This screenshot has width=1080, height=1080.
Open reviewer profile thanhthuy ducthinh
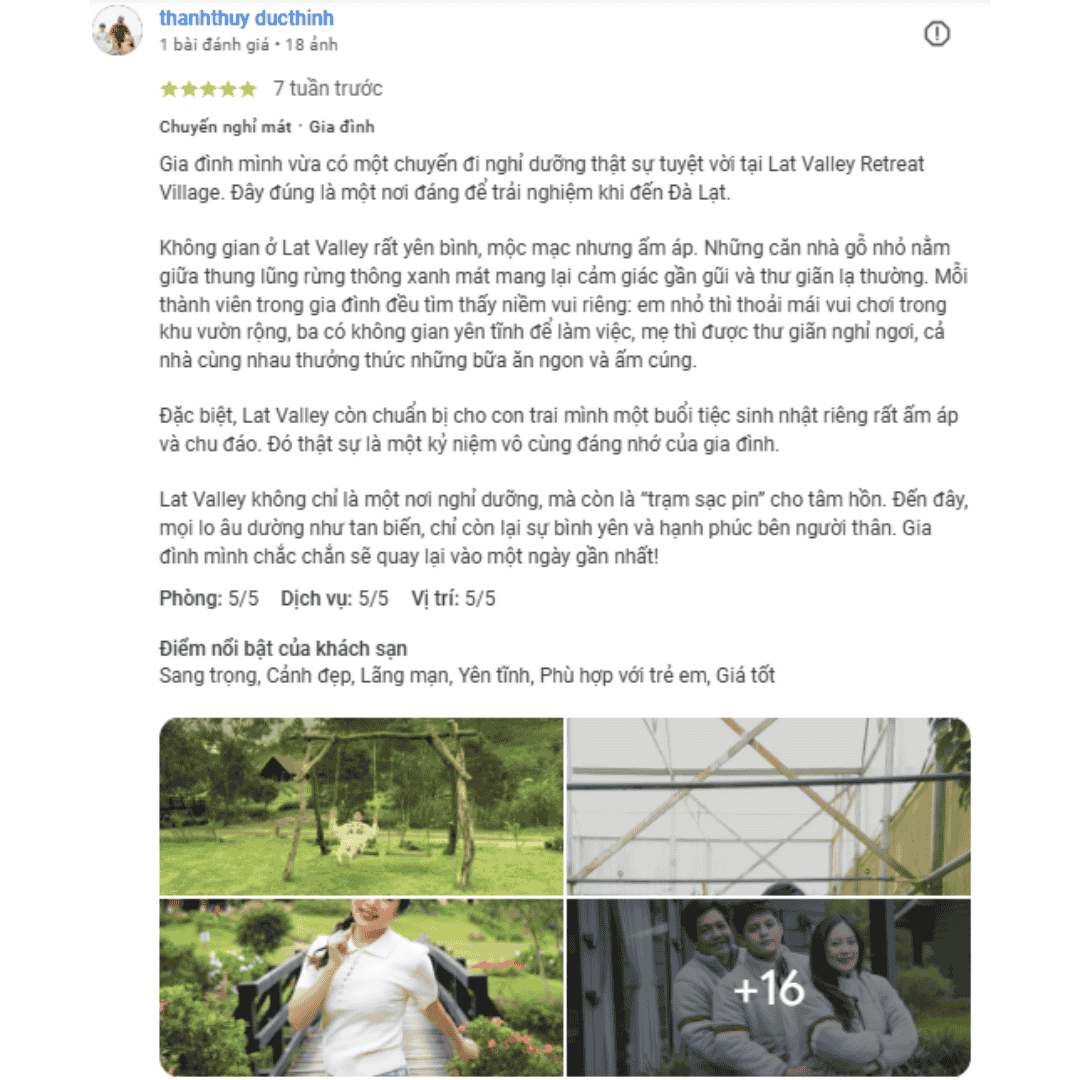pyautogui.click(x=247, y=18)
